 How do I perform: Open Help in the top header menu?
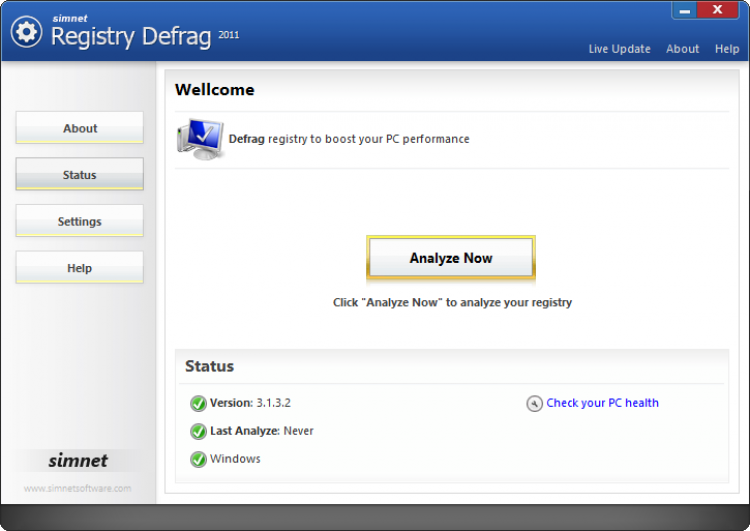click(x=727, y=49)
